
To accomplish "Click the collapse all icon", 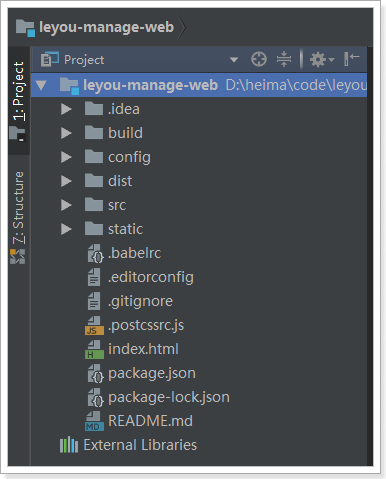I will [284, 59].
